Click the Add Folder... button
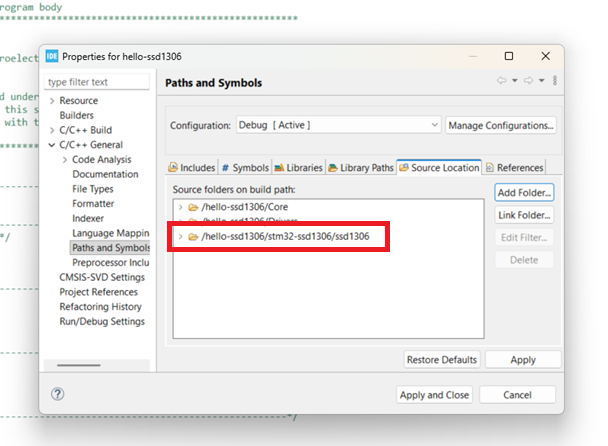608x446 pixels. (x=524, y=192)
